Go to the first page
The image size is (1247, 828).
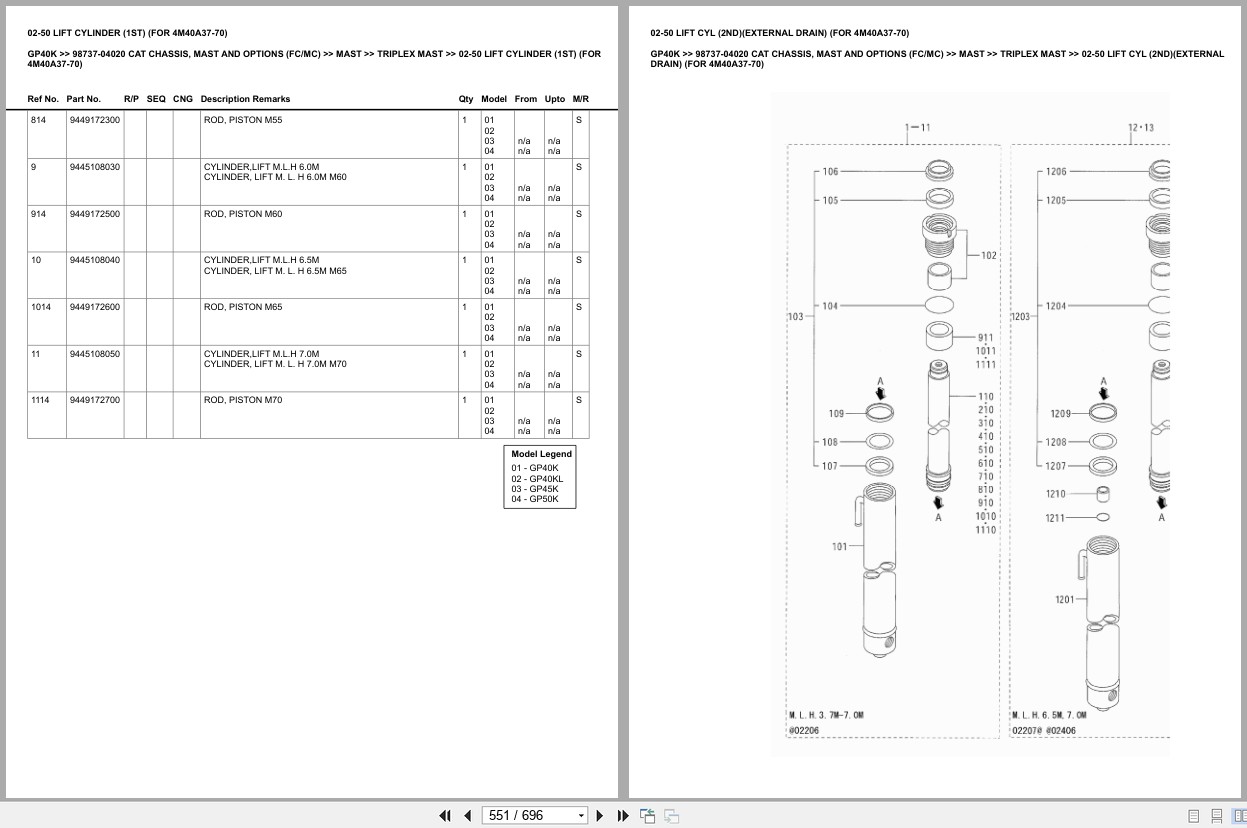point(445,816)
